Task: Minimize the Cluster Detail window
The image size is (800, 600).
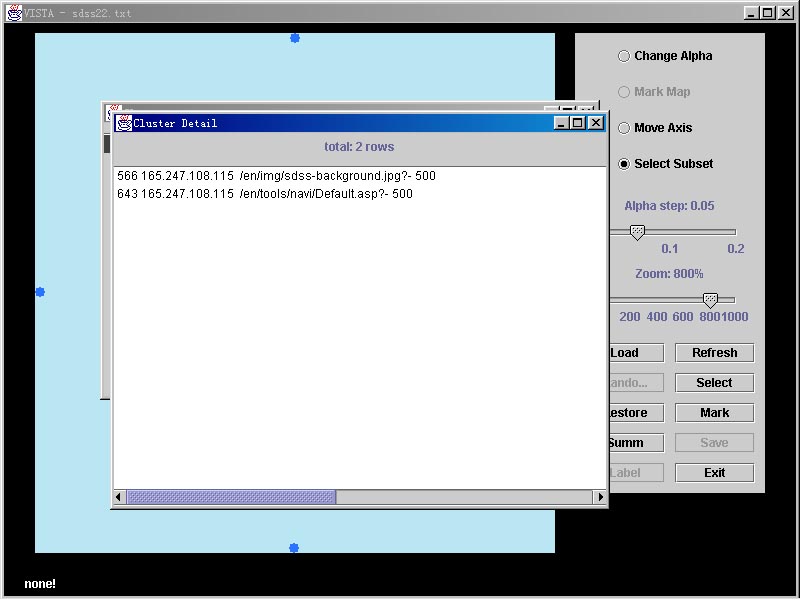Action: [562, 123]
